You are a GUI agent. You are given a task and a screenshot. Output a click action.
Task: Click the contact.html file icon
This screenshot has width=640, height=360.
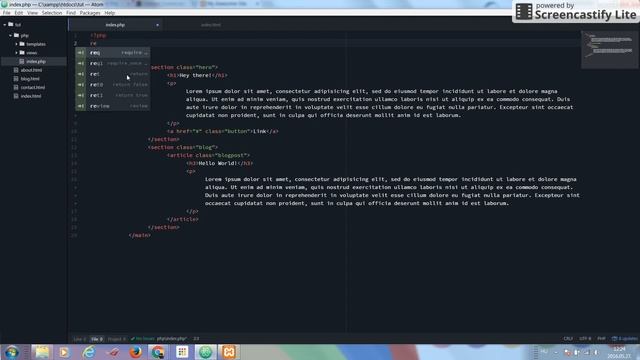point(16,87)
